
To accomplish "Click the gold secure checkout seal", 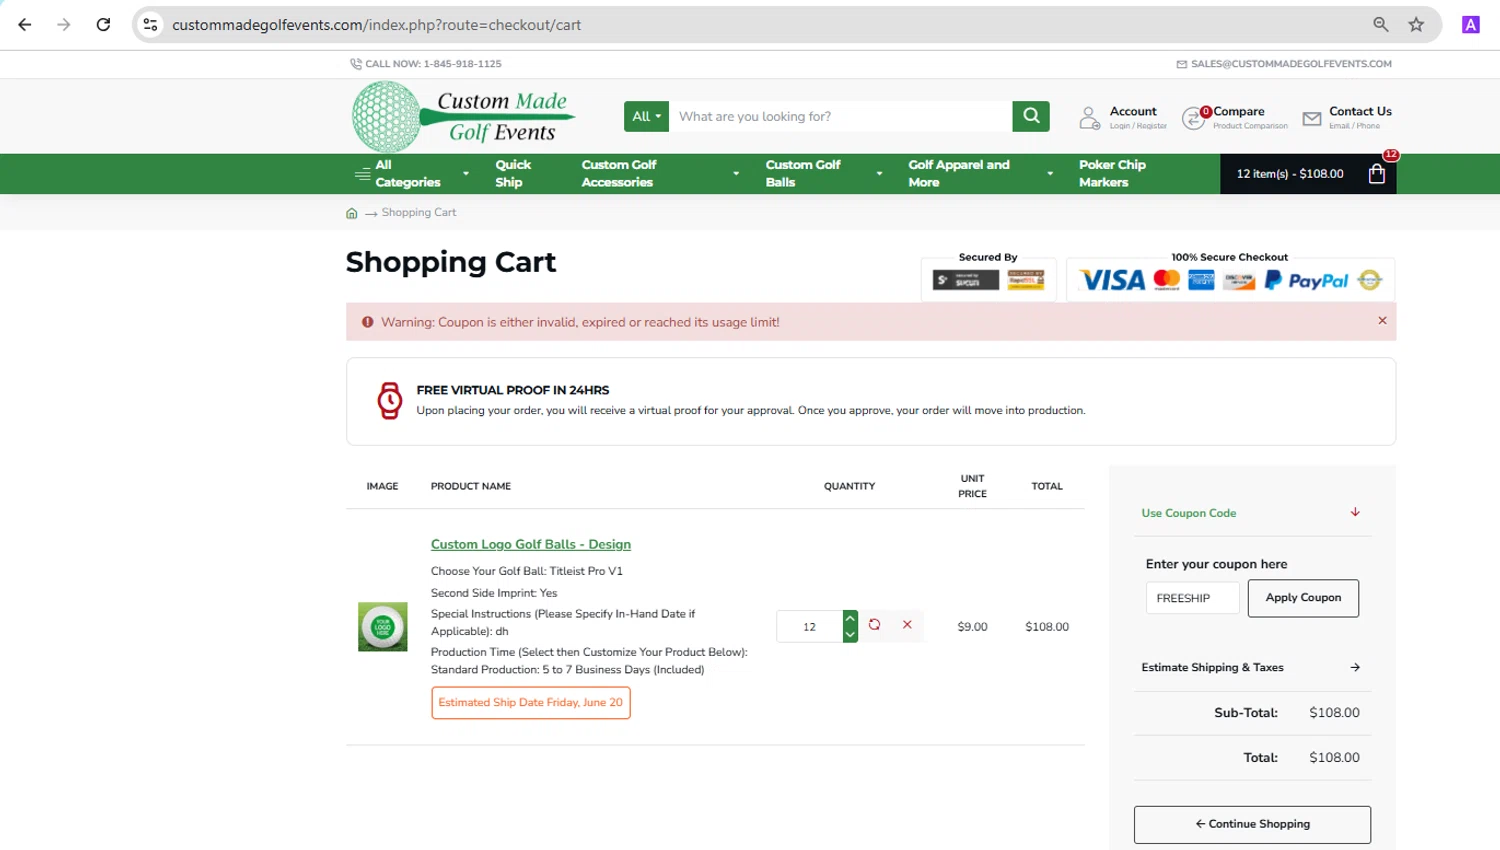I will (x=1370, y=281).
